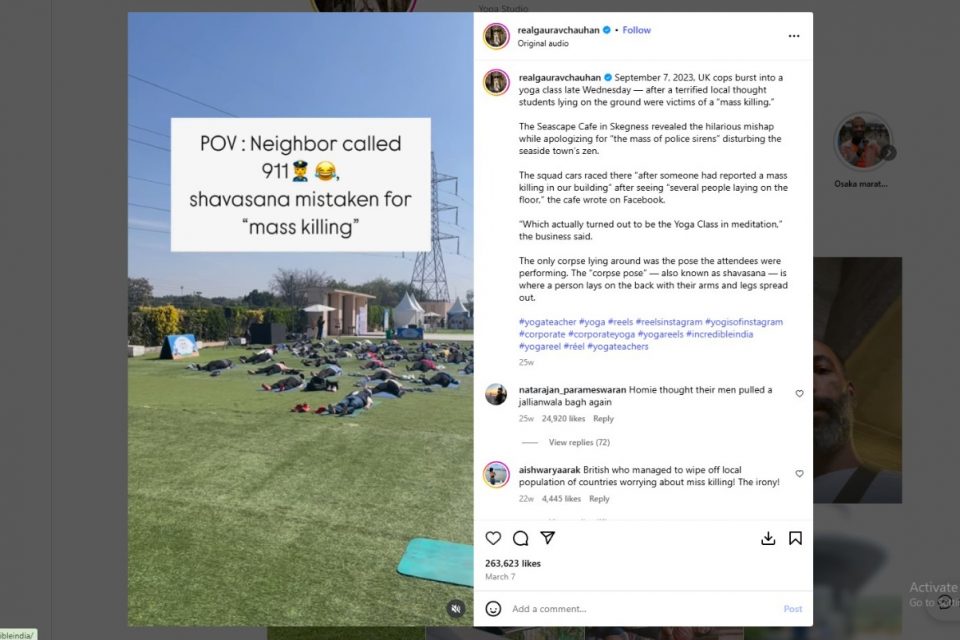960x640 pixels.
Task: Reply to natarajan_parameswaran's comment
Action: 603,419
